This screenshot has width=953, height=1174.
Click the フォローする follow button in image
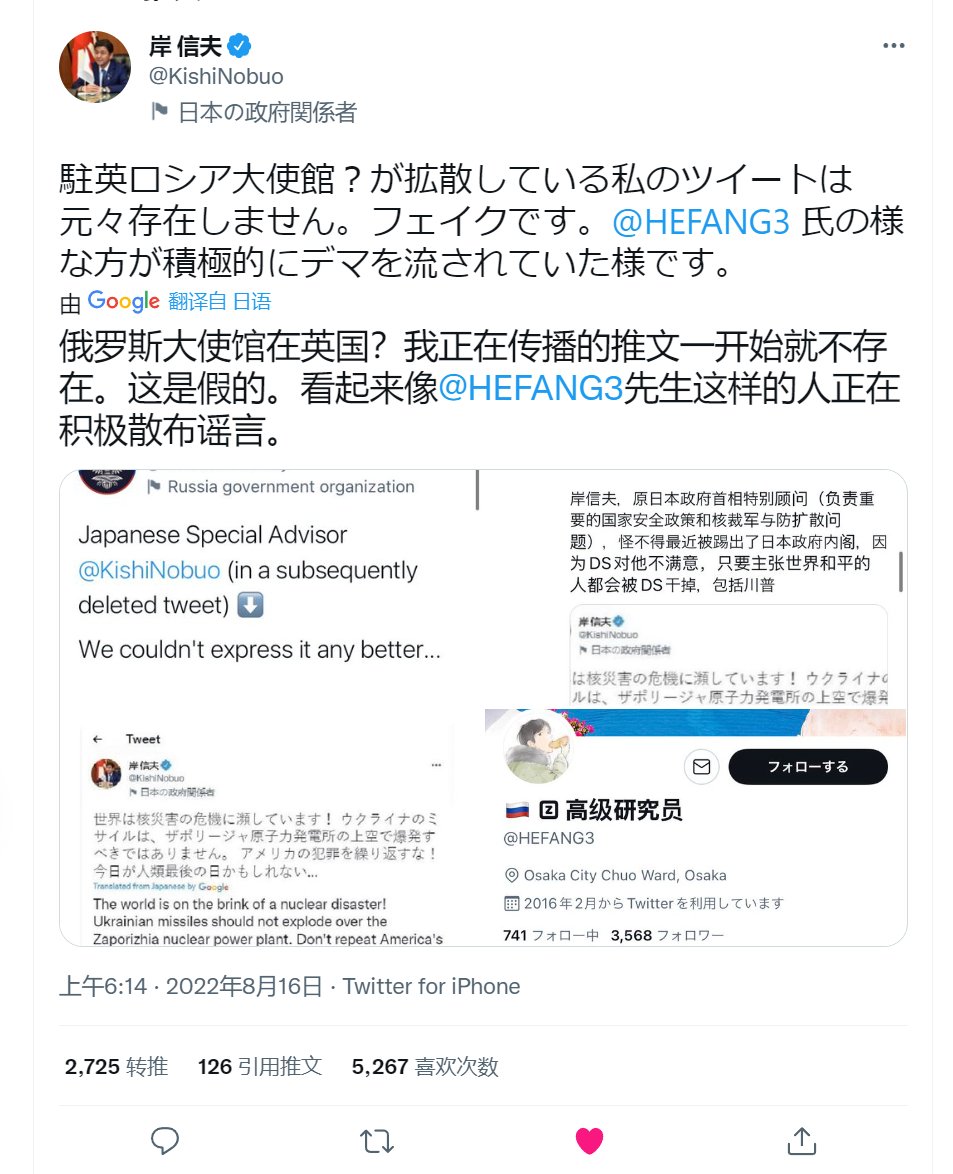click(x=808, y=767)
